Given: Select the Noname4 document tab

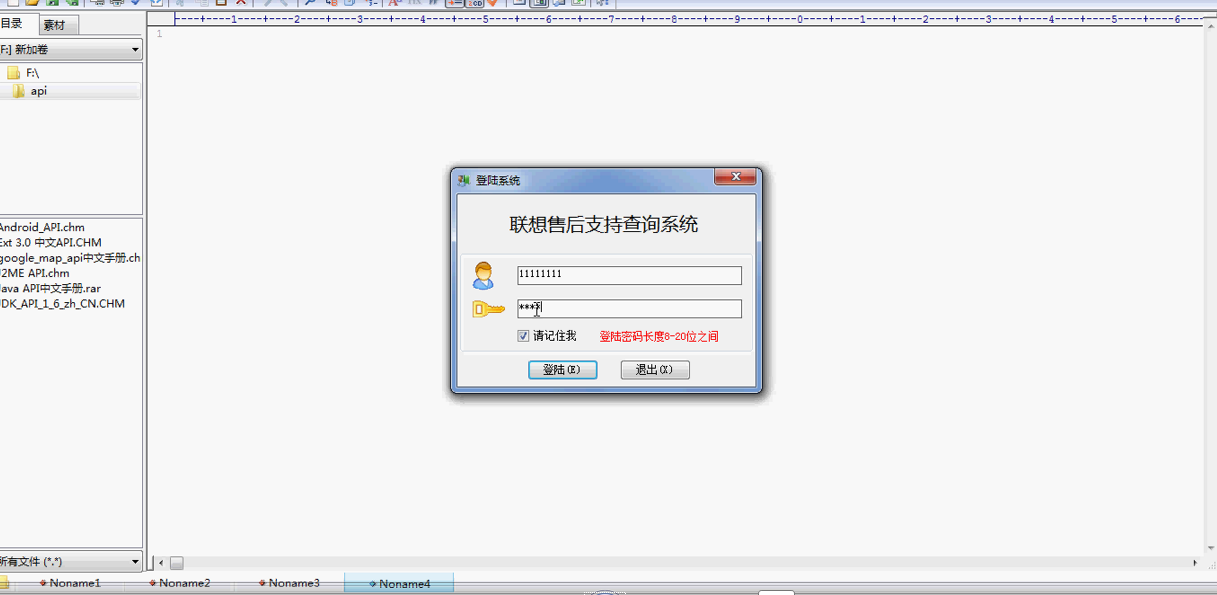Looking at the screenshot, I should [399, 583].
